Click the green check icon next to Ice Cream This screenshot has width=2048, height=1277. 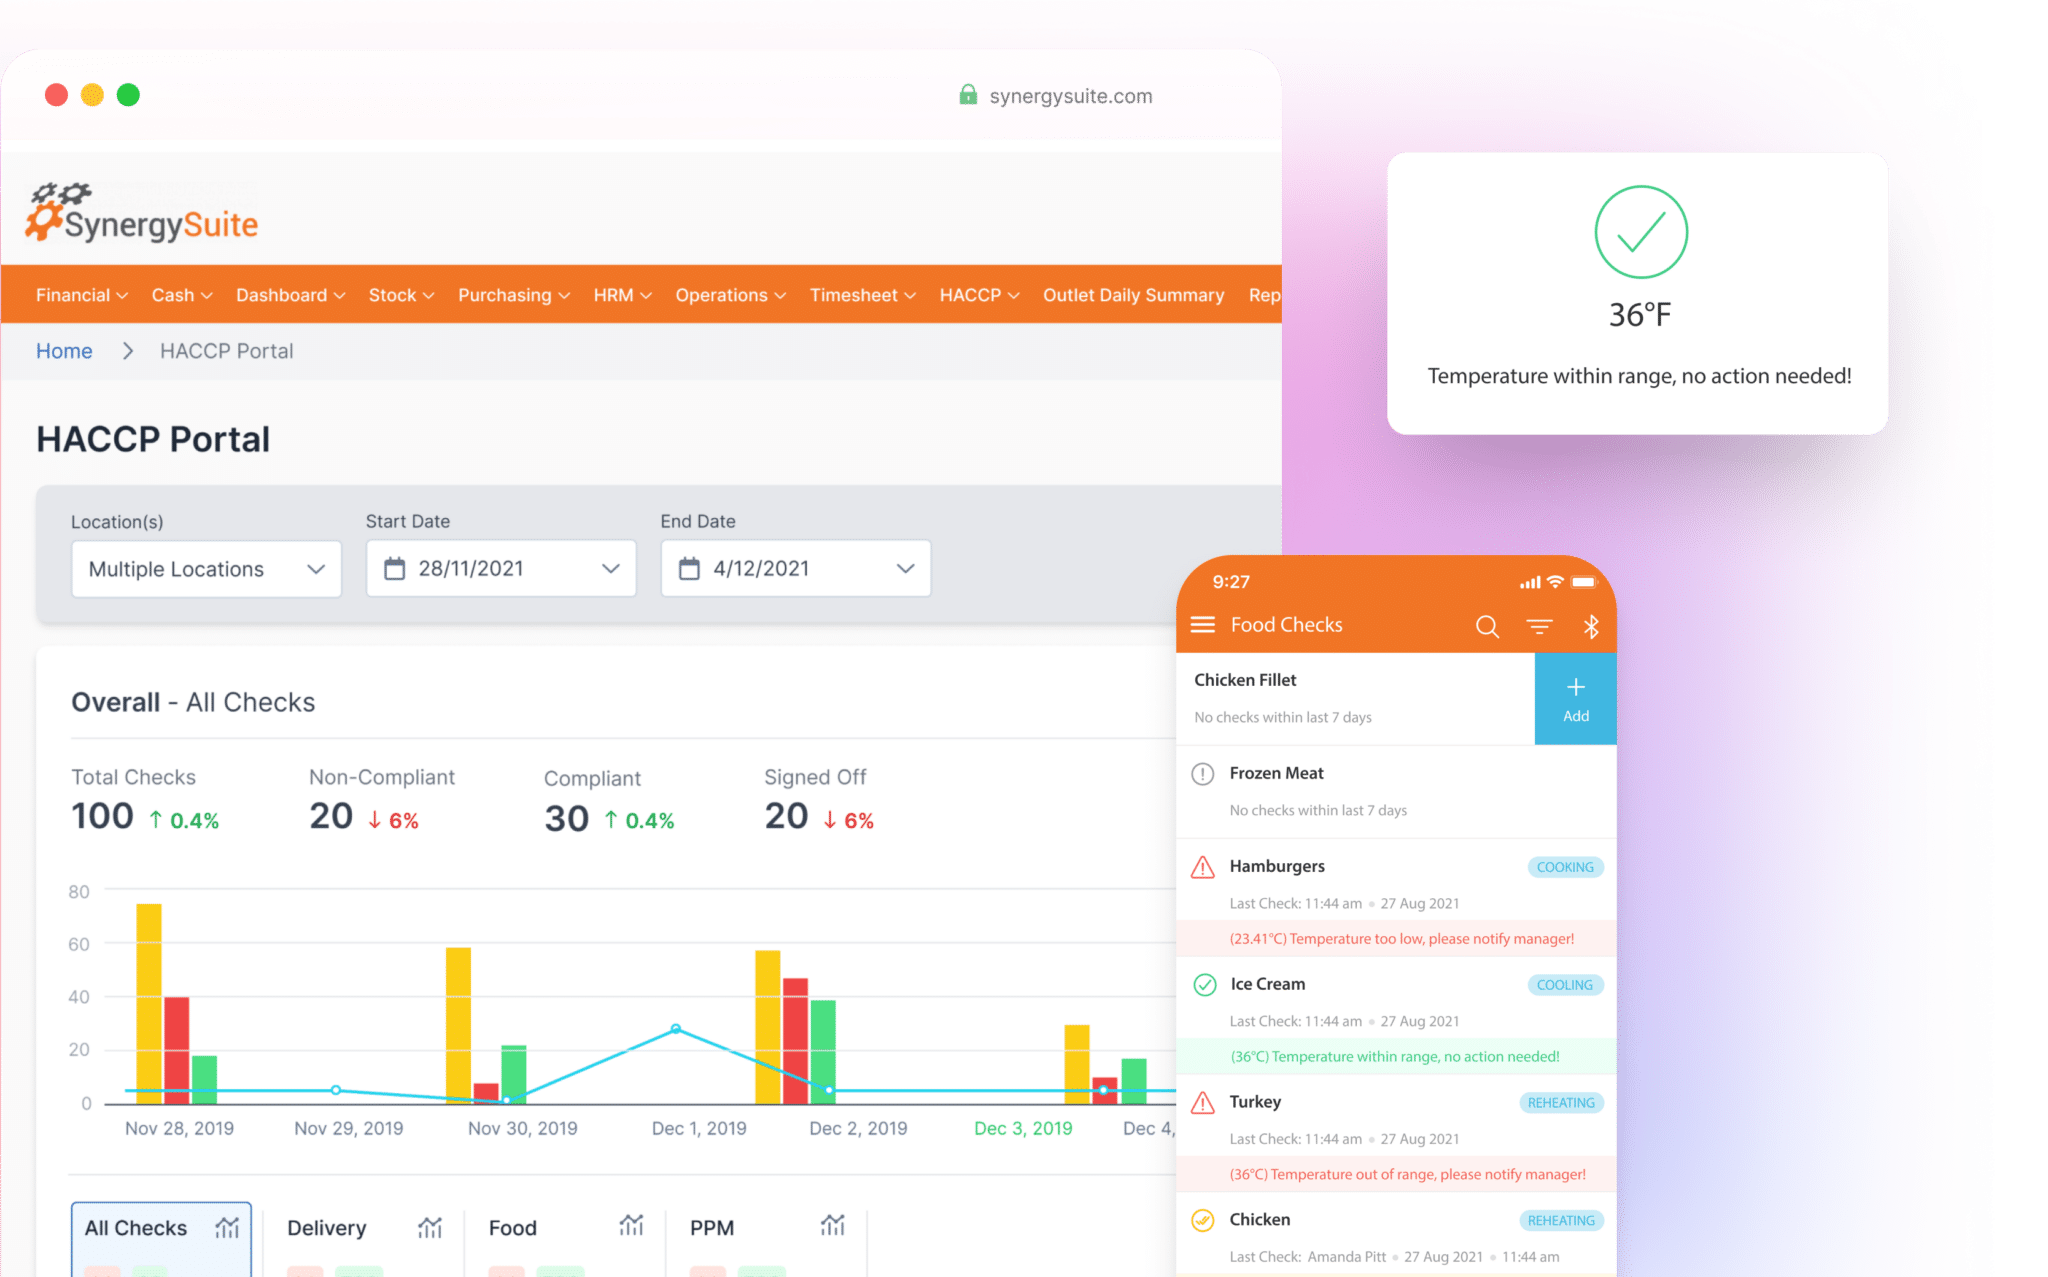[1201, 984]
